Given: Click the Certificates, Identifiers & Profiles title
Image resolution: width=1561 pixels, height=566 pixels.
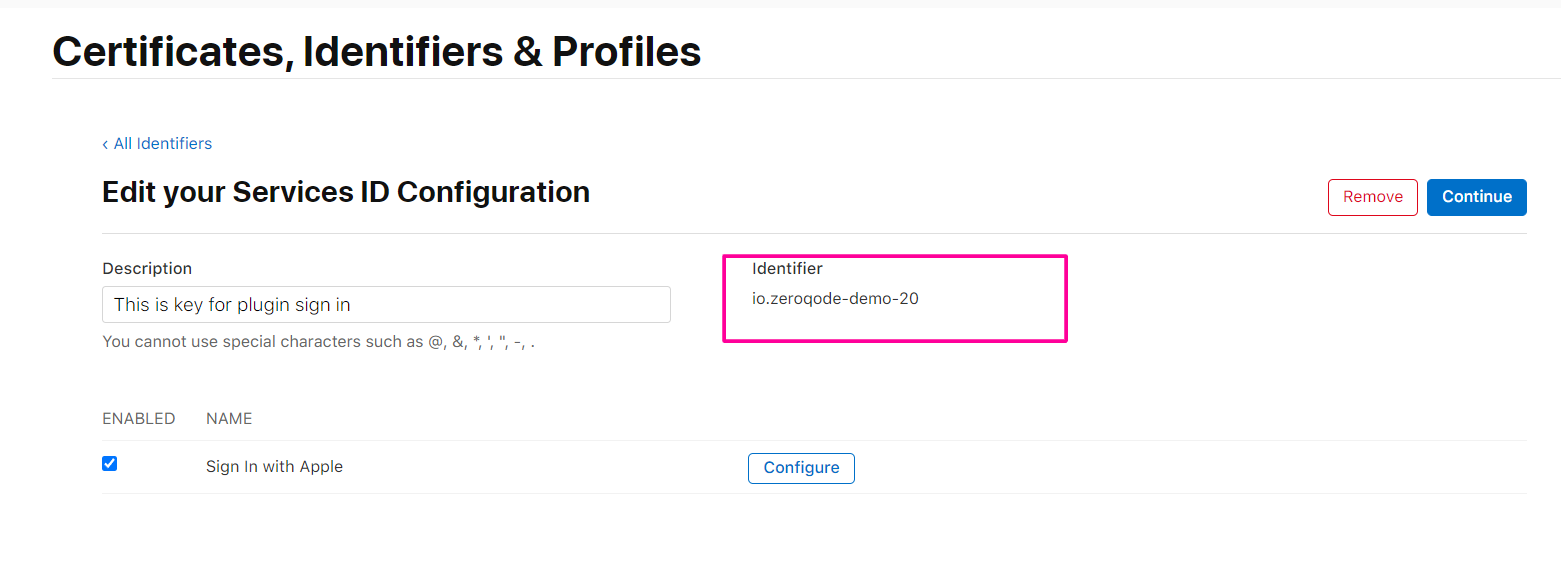Looking at the screenshot, I should [376, 51].
